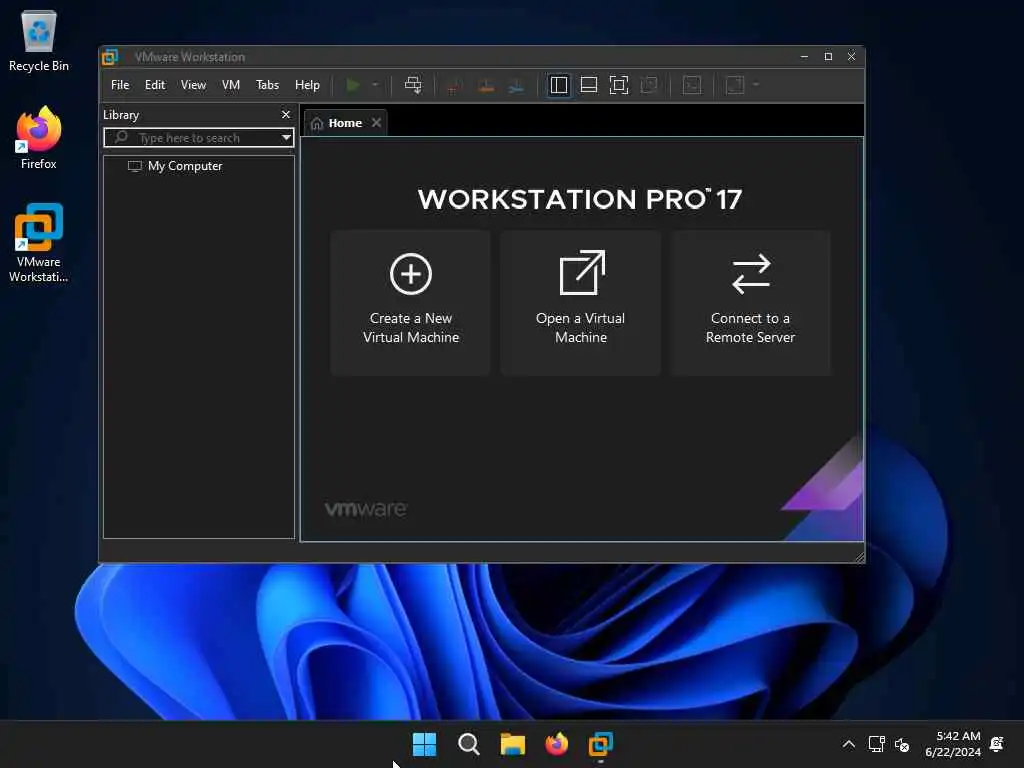Click the Enter Full Screen toolbar icon
This screenshot has width=1024, height=768.
pos(618,85)
